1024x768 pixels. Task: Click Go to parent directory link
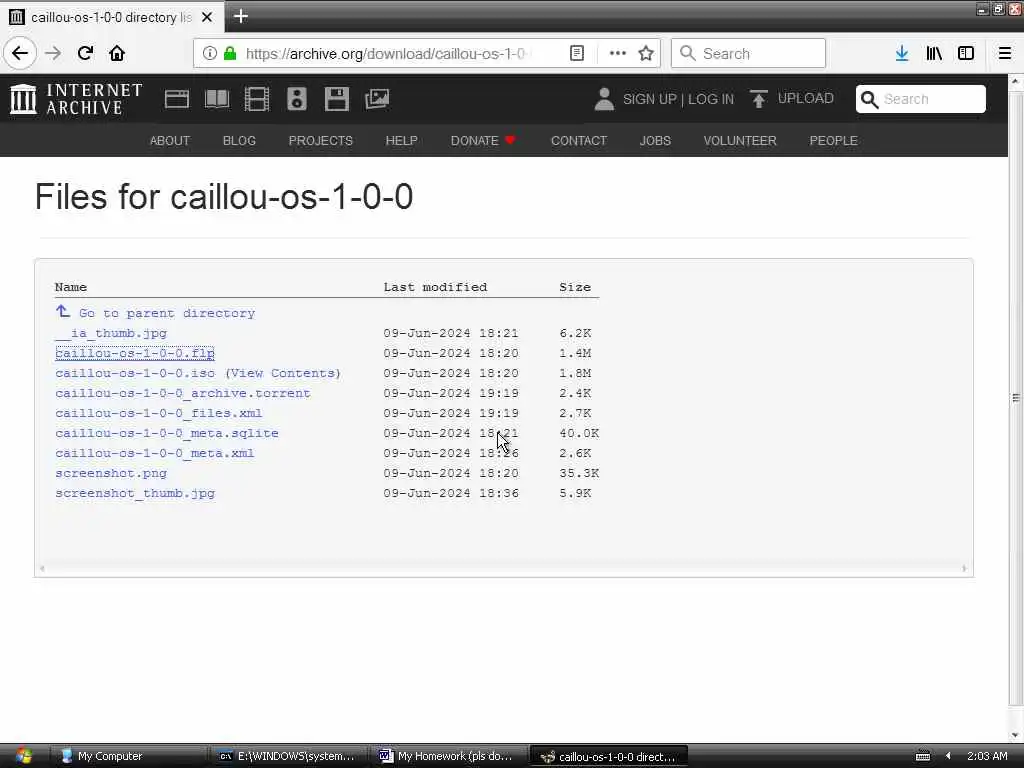[x=167, y=313]
